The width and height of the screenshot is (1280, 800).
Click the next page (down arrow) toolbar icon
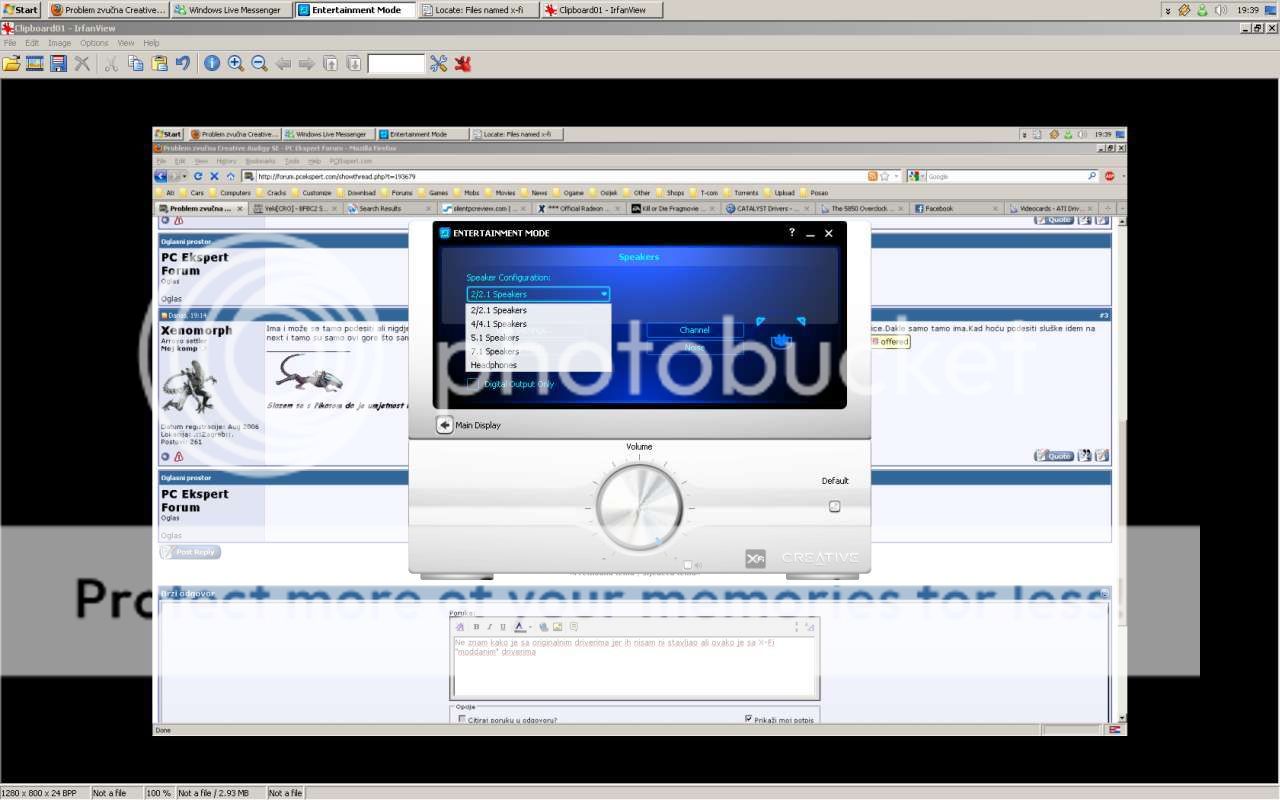354,63
